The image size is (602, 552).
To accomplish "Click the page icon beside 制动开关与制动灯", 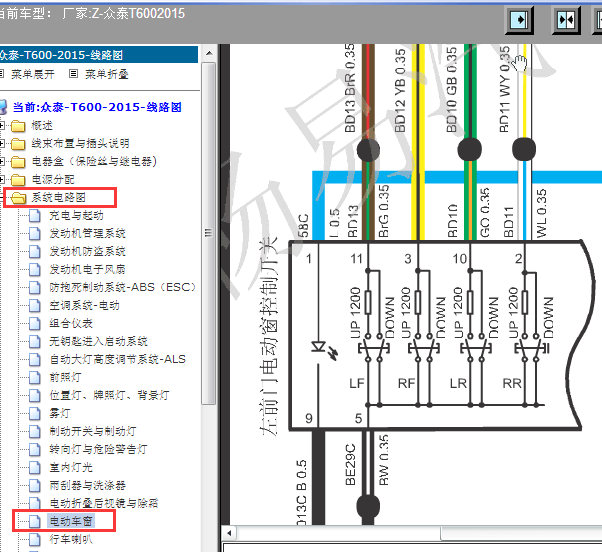I will pos(35,432).
